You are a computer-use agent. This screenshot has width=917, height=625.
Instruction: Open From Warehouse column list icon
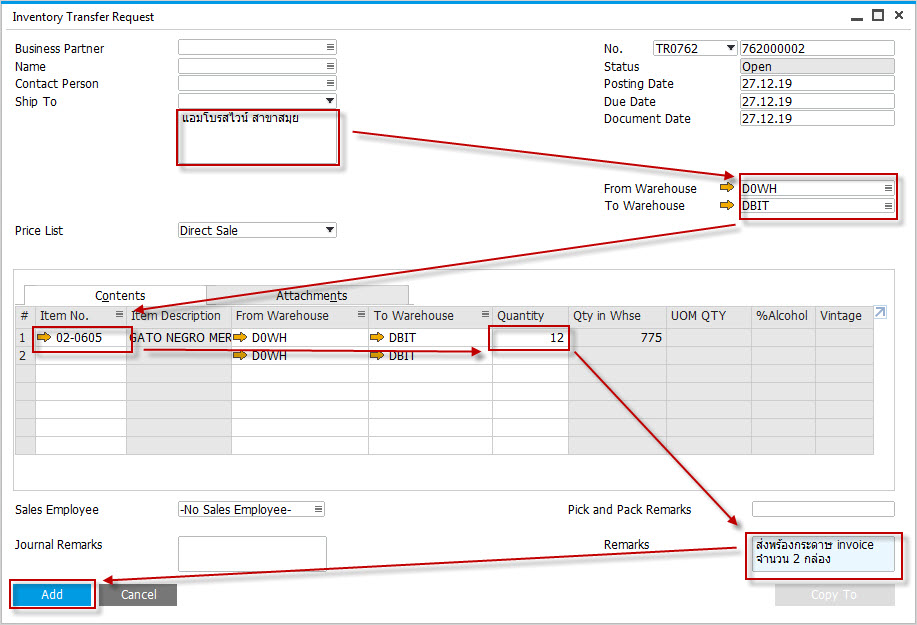(x=361, y=315)
